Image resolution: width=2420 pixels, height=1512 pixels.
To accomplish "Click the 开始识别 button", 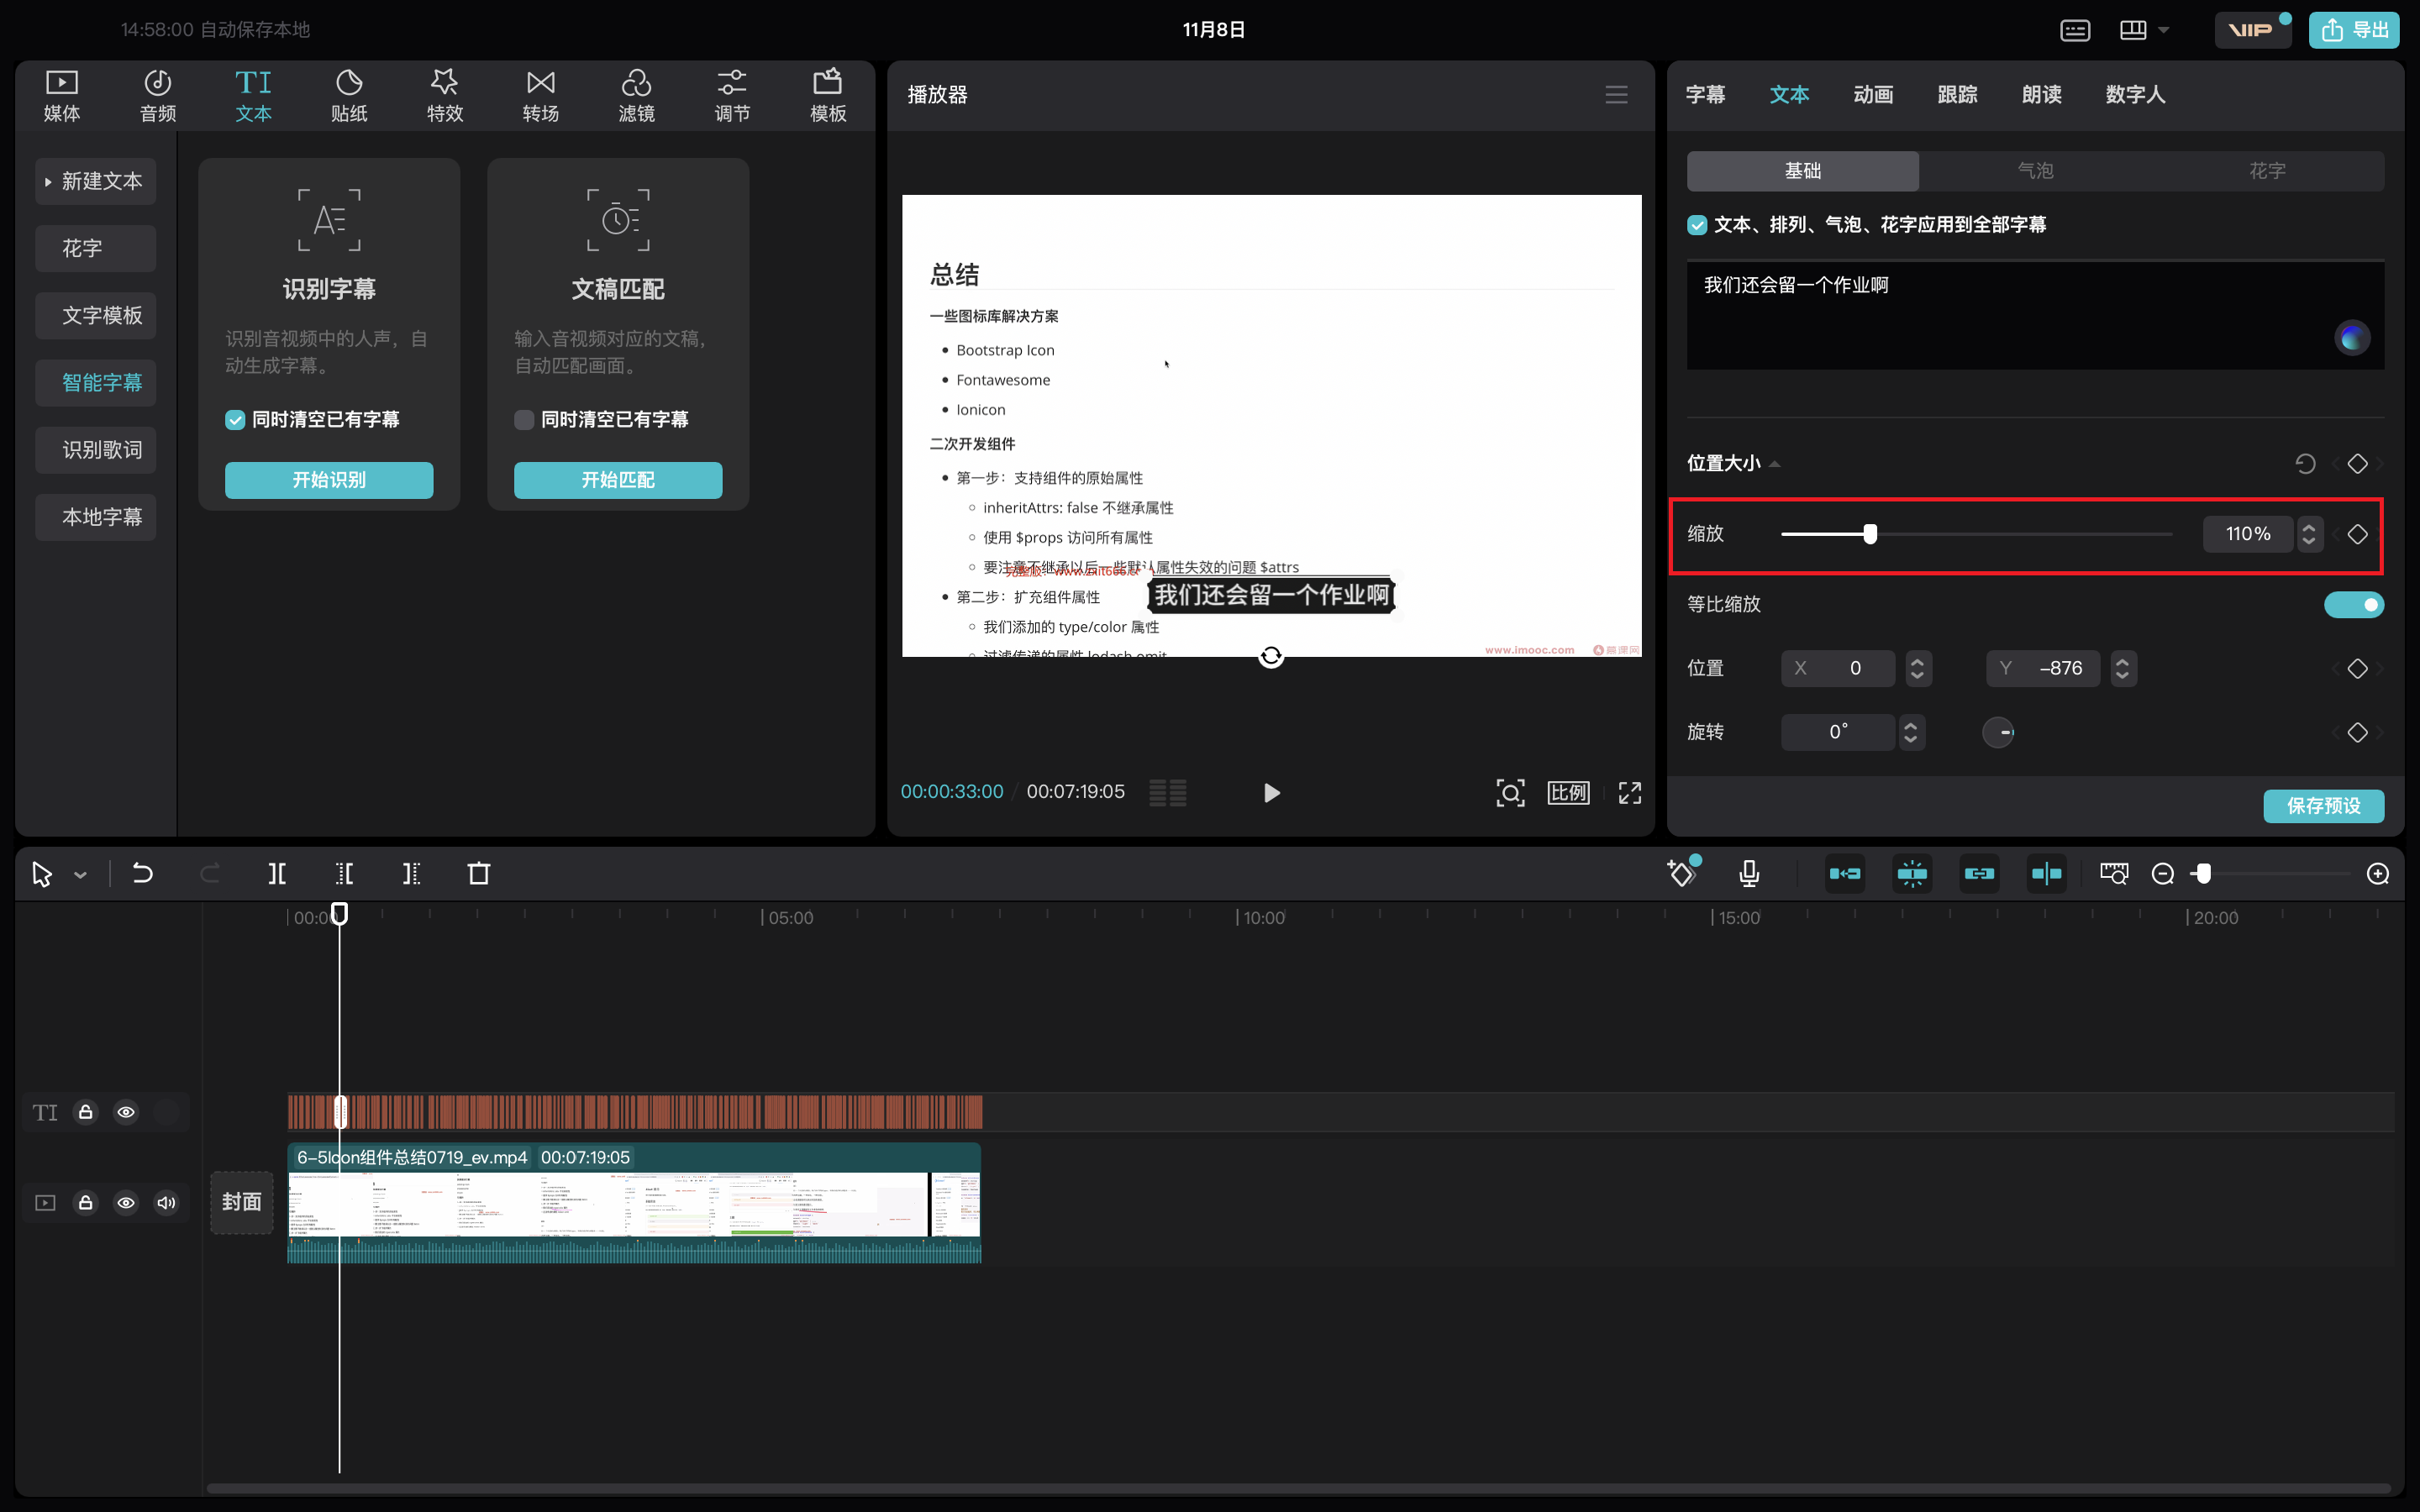I will [329, 480].
